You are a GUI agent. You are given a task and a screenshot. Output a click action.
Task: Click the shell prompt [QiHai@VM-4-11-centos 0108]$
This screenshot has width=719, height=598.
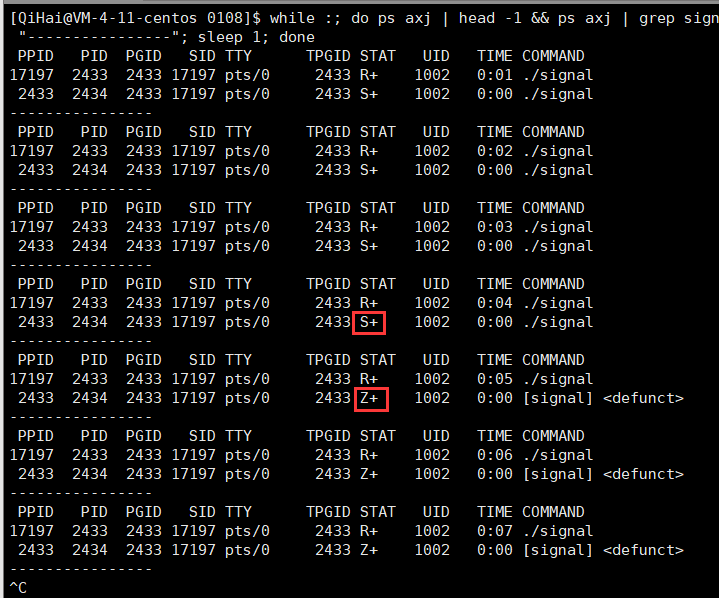pos(135,18)
